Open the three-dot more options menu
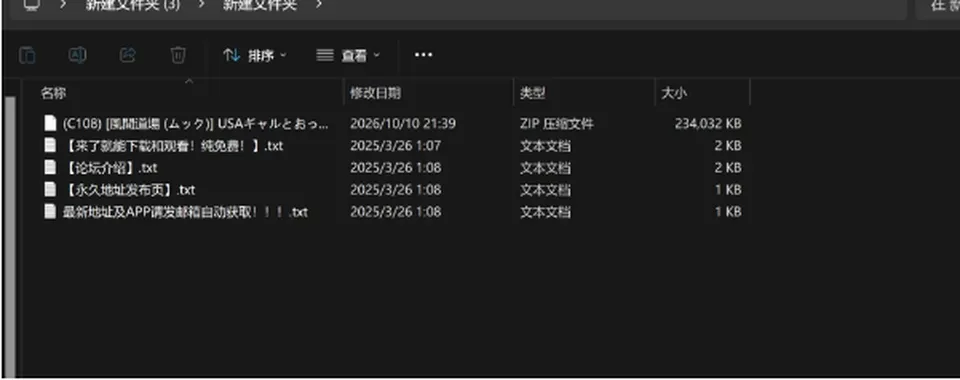 coord(423,55)
